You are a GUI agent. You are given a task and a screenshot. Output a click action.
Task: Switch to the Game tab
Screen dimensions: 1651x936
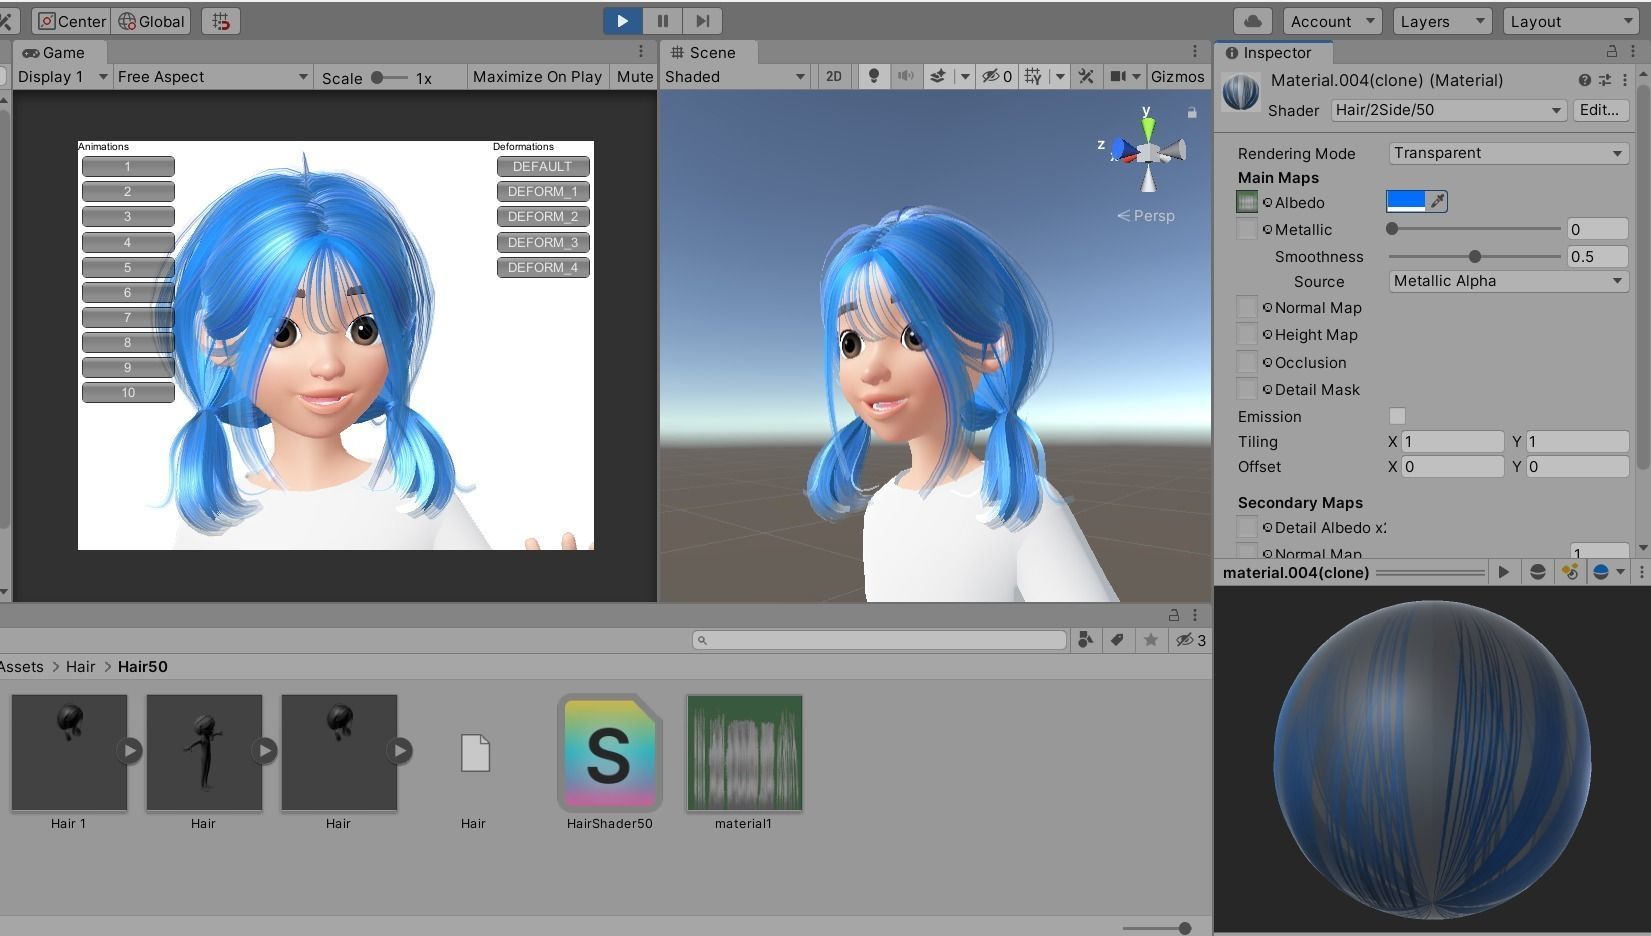pyautogui.click(x=57, y=52)
